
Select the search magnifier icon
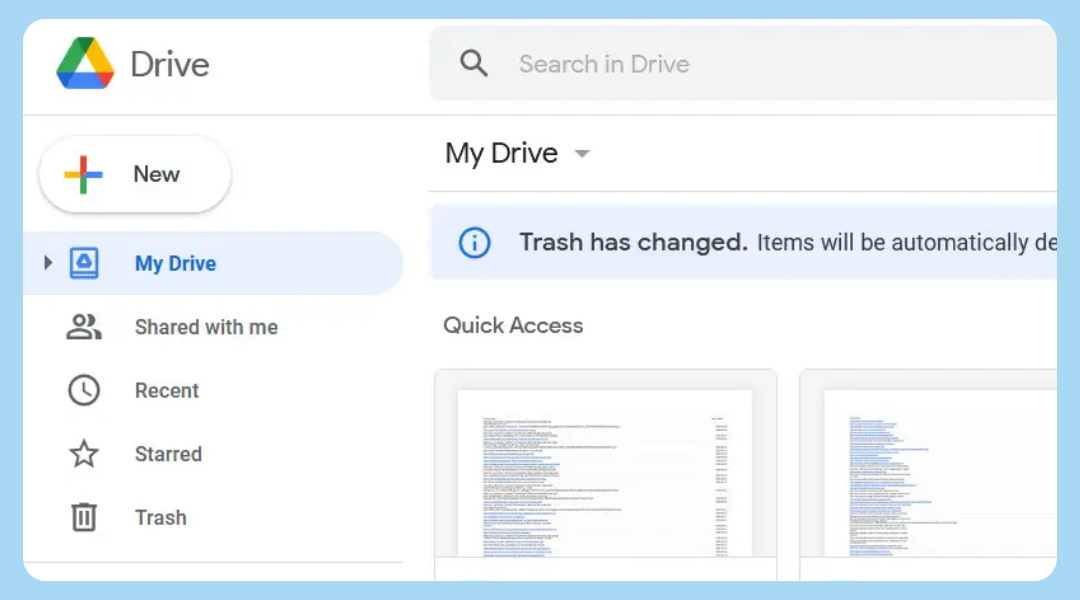pyautogui.click(x=474, y=62)
